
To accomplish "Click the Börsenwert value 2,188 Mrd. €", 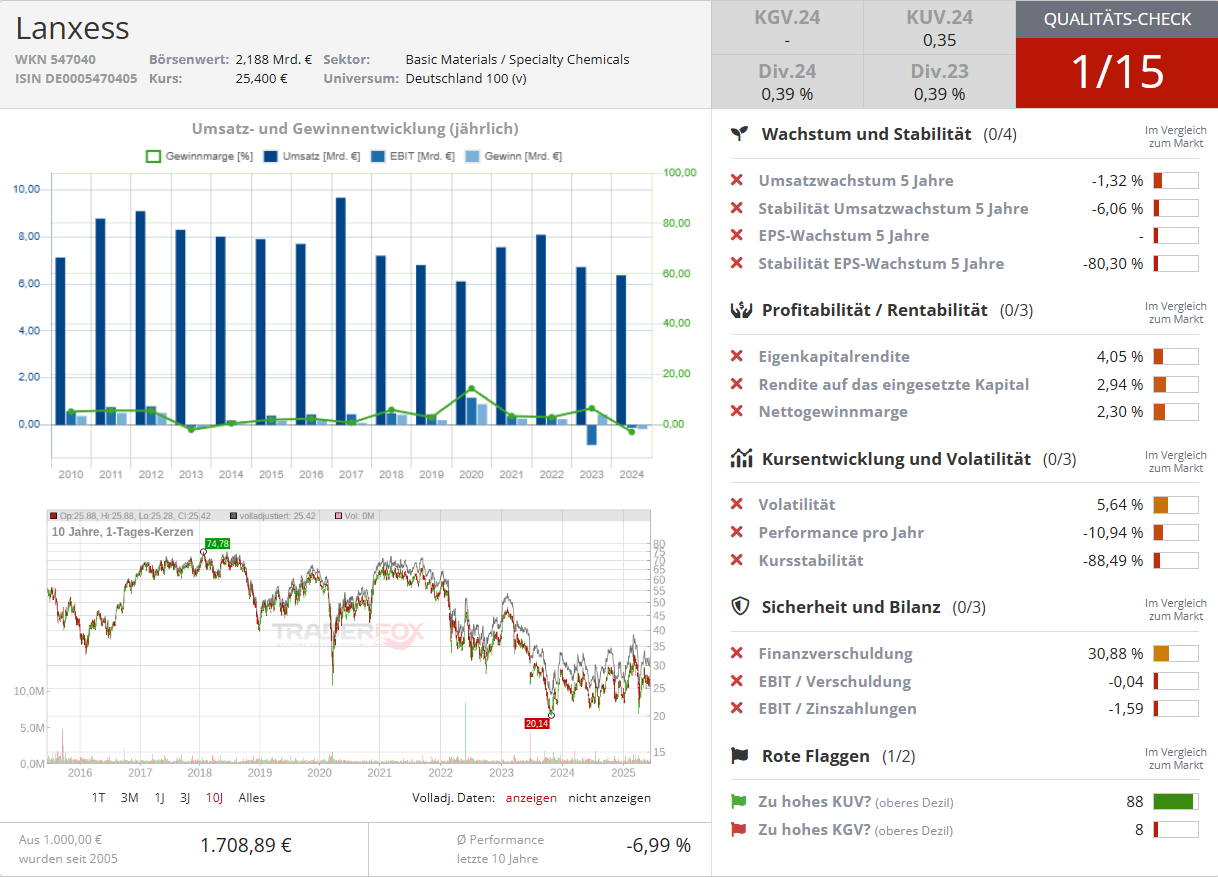I will tap(274, 59).
